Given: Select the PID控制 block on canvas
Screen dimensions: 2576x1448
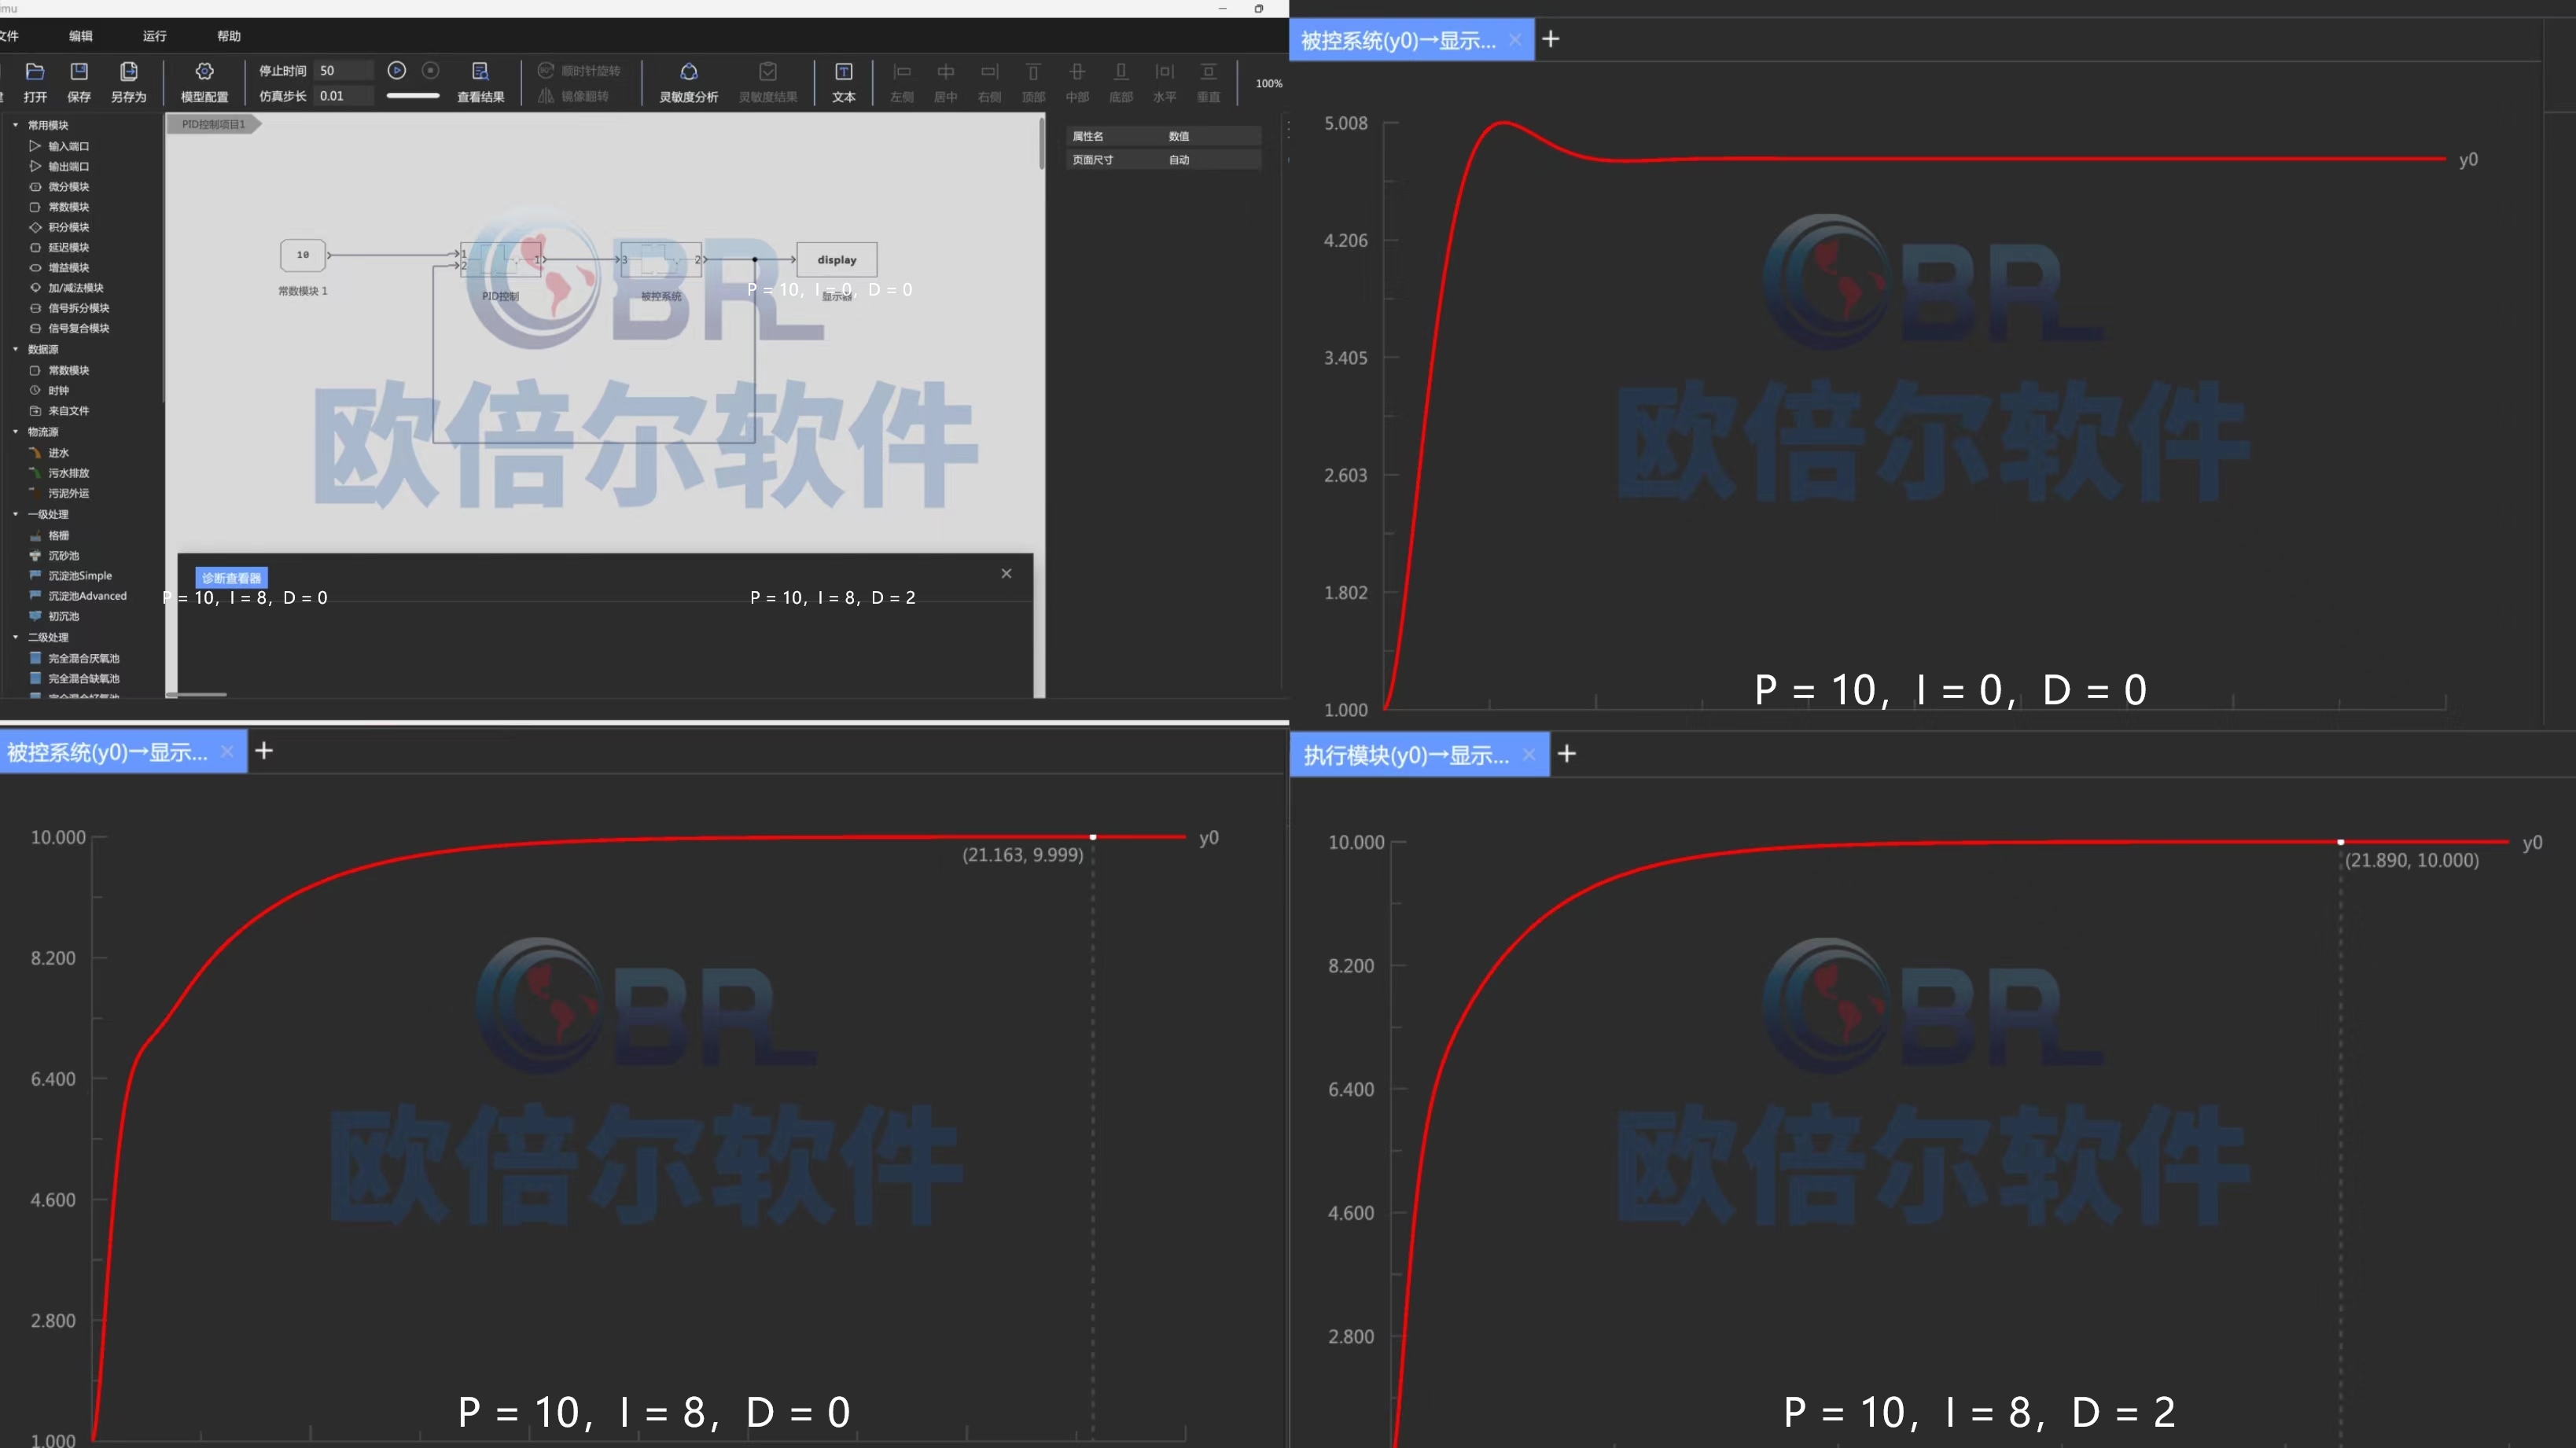Looking at the screenshot, I should click(x=502, y=260).
